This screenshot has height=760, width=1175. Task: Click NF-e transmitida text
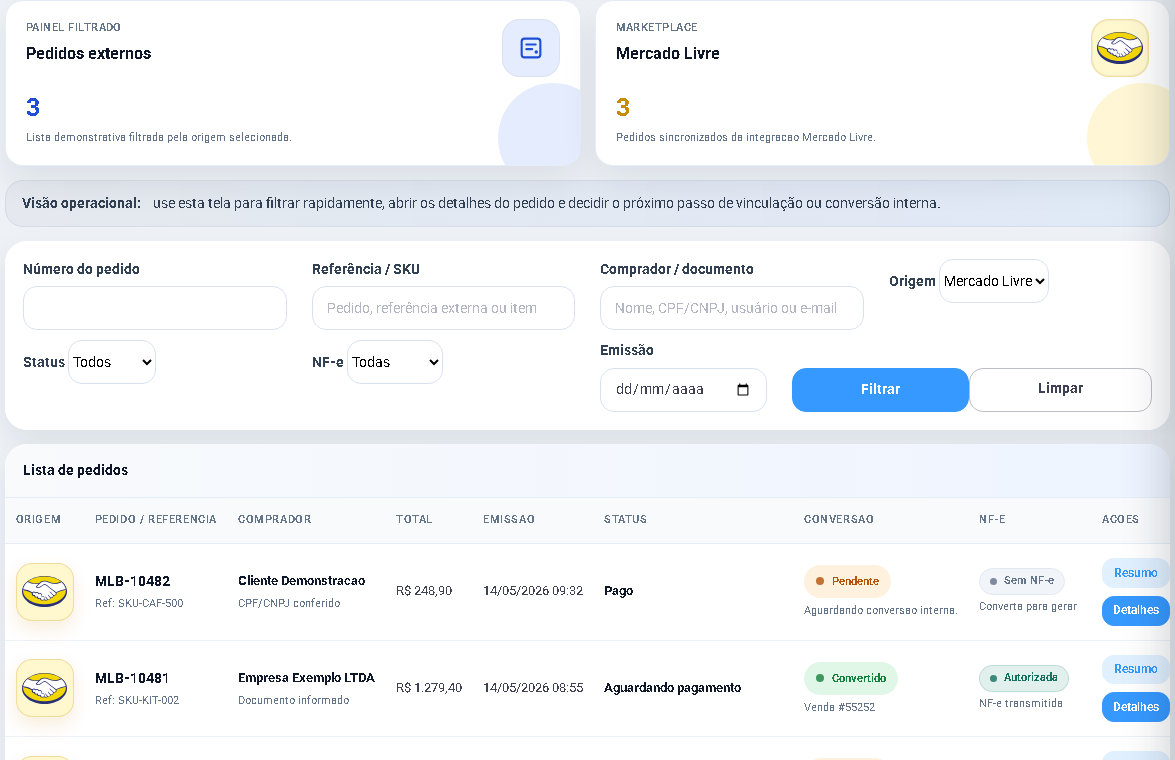point(1021,703)
